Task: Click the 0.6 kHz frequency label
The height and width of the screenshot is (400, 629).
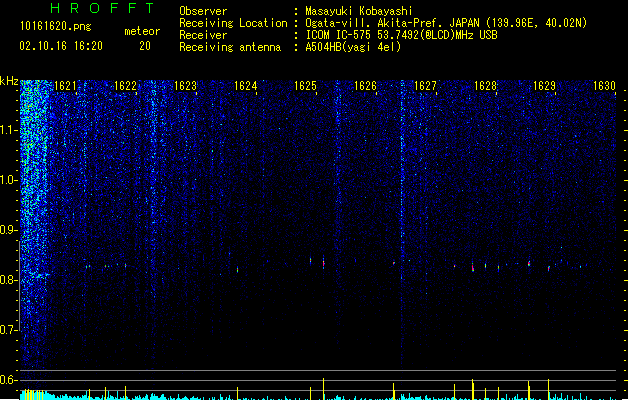Action: coord(8,380)
